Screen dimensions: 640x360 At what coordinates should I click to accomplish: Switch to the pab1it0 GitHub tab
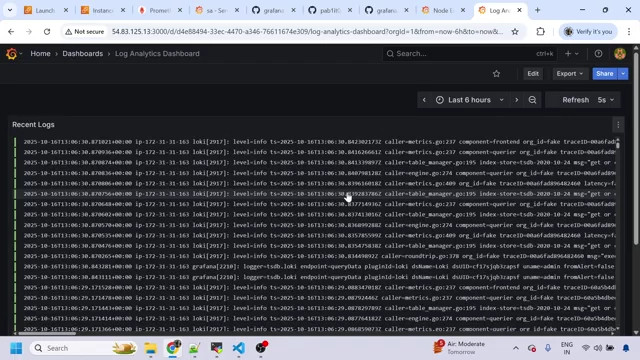pyautogui.click(x=330, y=10)
